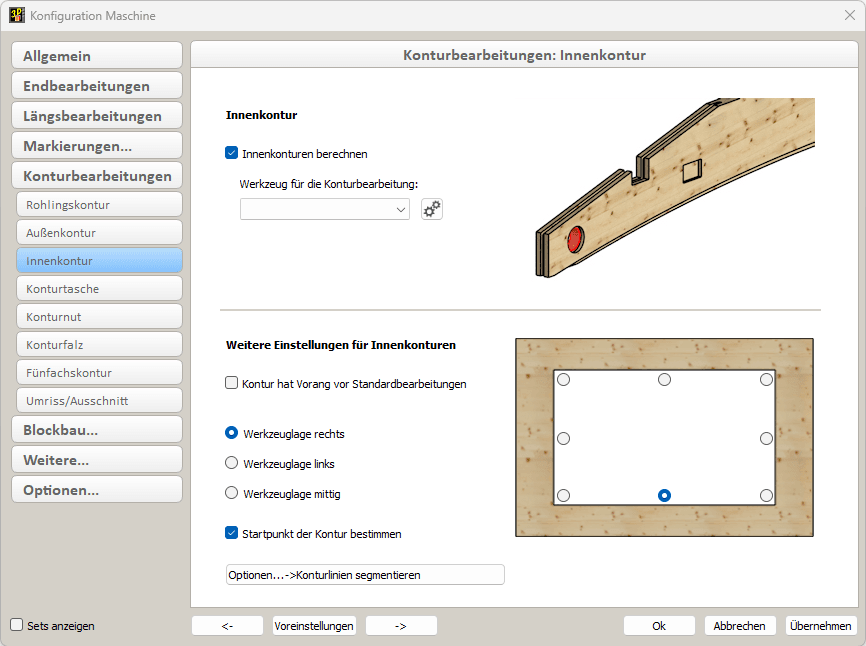Viewport: 866px width, 646px height.
Task: Expand the Blockbau... section
Action: point(97,430)
